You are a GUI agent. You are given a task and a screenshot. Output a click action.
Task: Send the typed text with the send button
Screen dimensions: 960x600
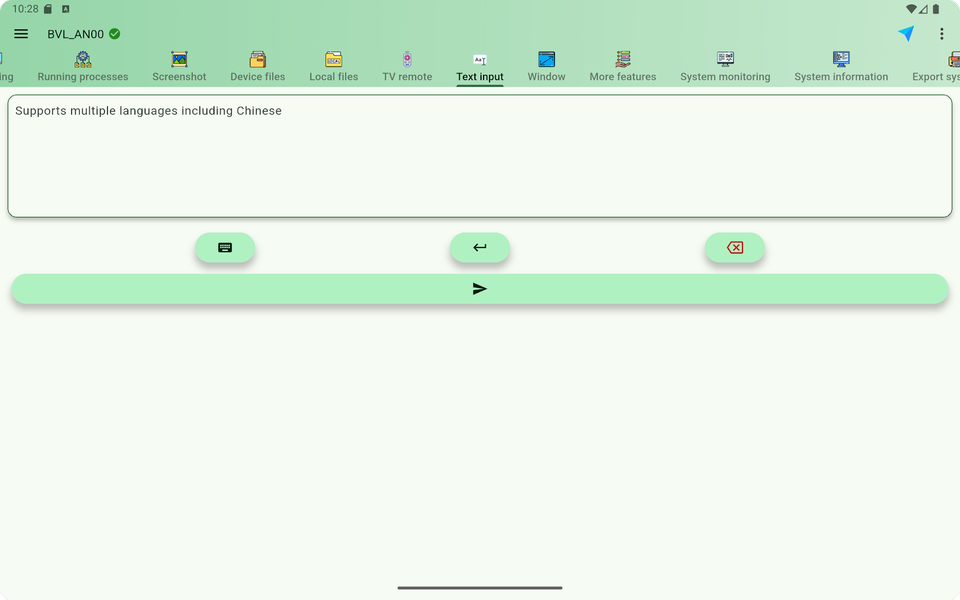pyautogui.click(x=480, y=288)
